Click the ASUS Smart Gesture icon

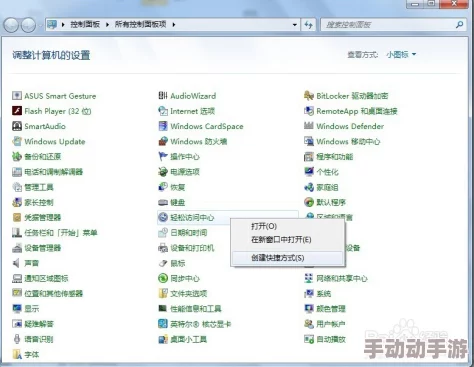(17, 96)
